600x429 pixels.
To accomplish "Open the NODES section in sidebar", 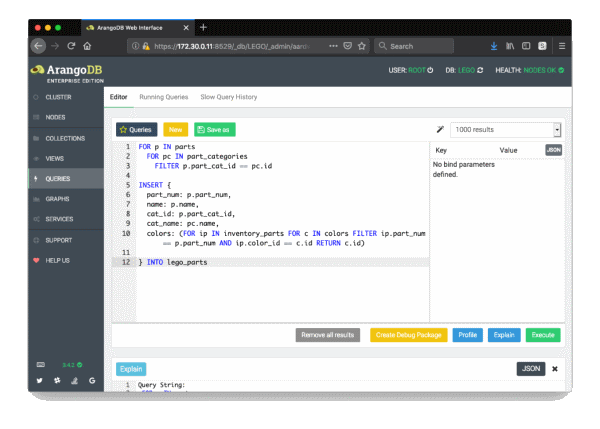I will [x=66, y=117].
